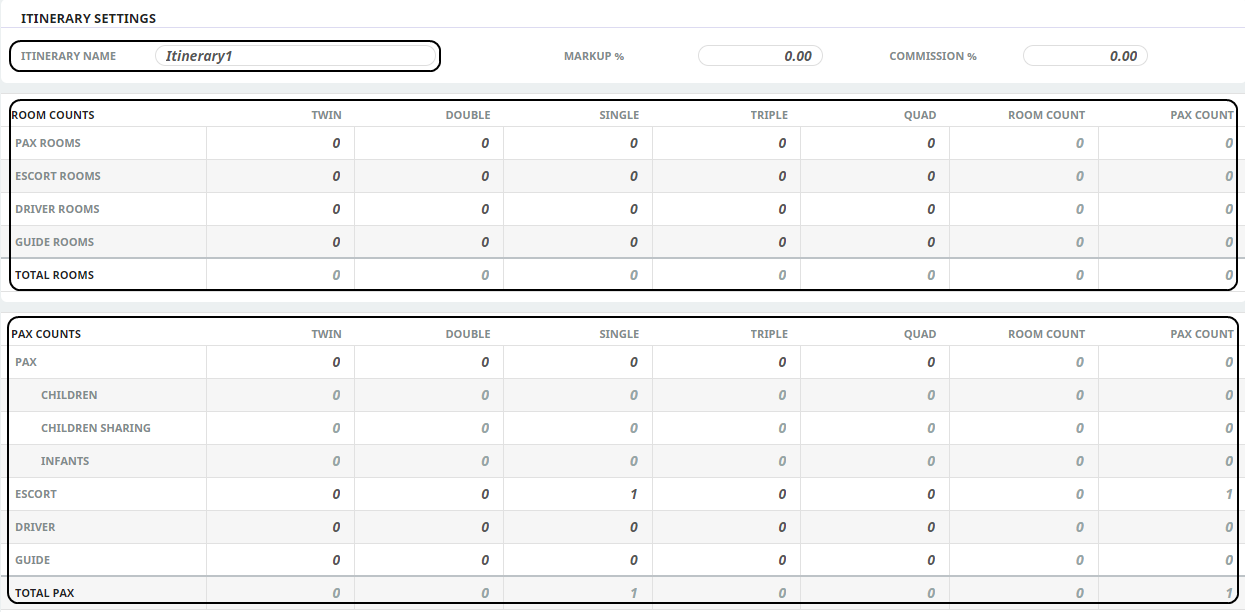Select Escort Rooms Double cell
The height and width of the screenshot is (612, 1245).
429,176
